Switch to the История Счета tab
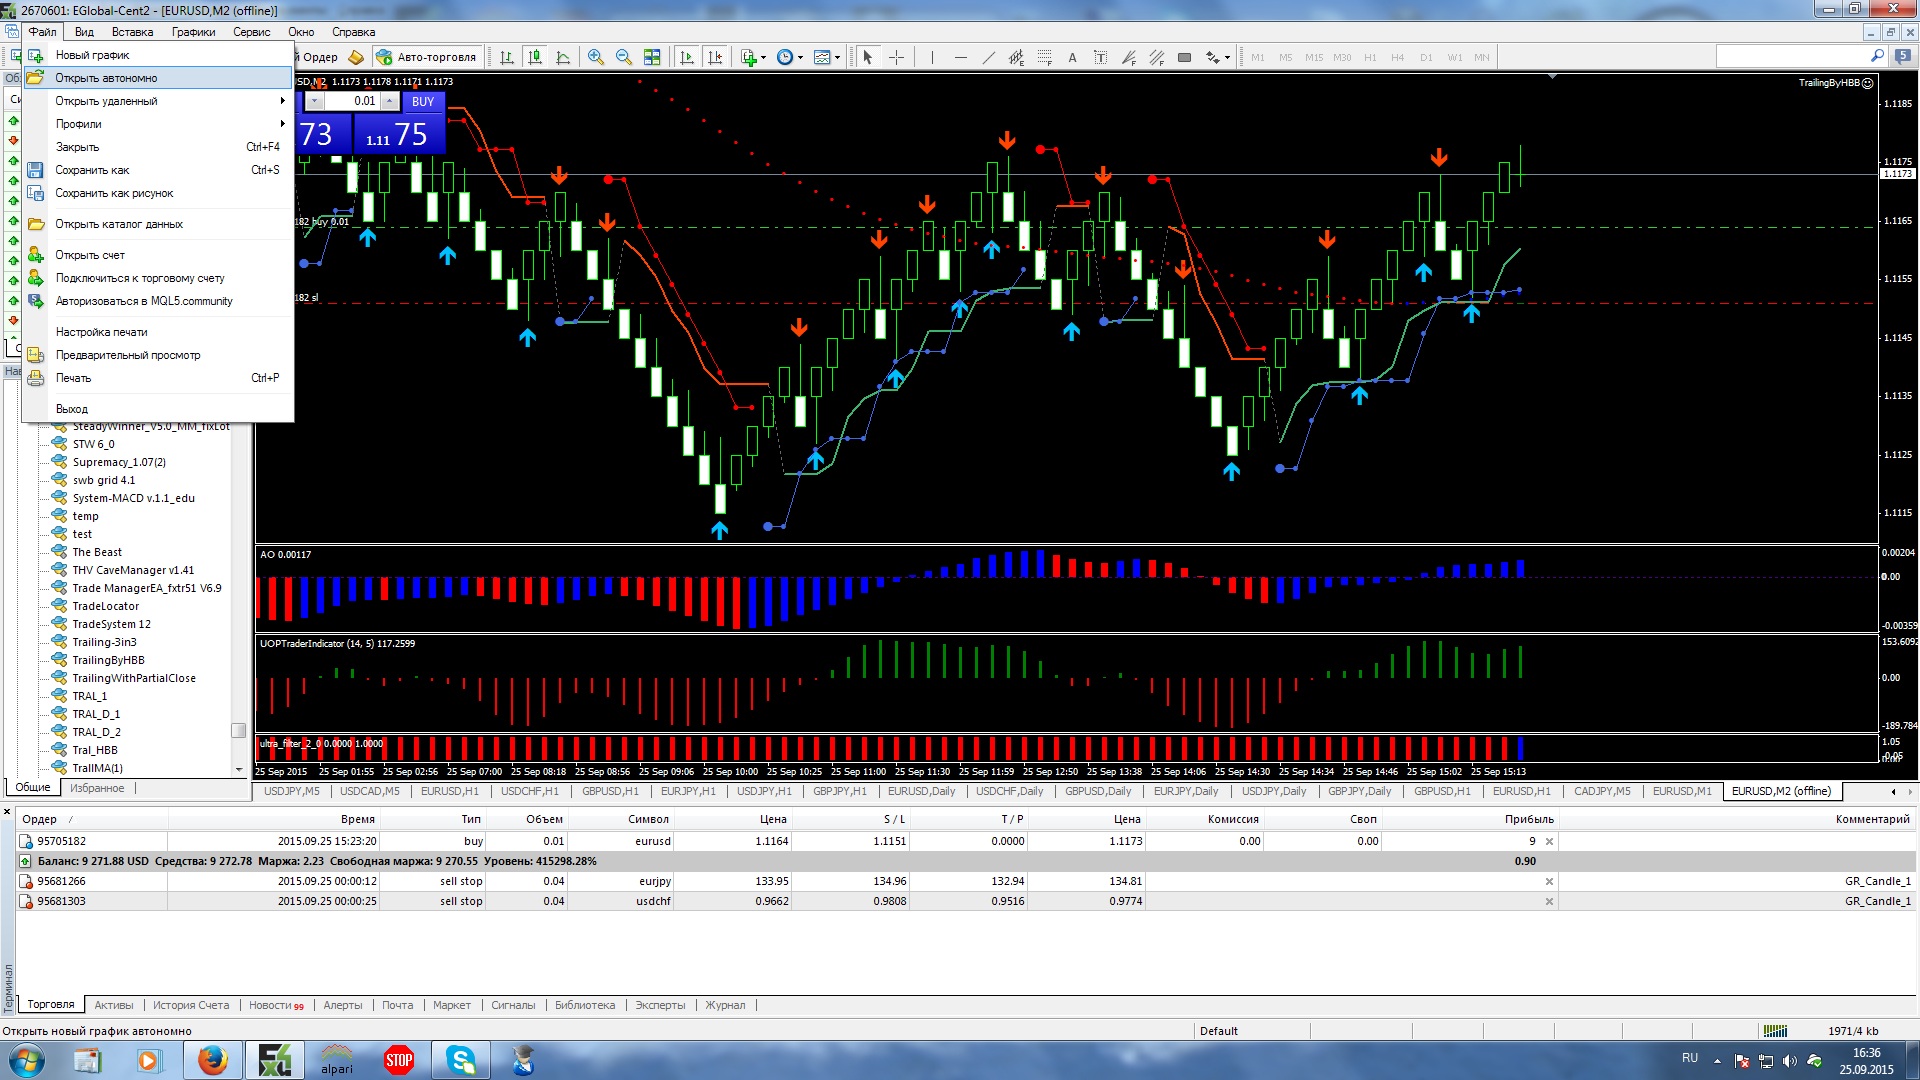Image resolution: width=1920 pixels, height=1080 pixels. (x=191, y=1005)
